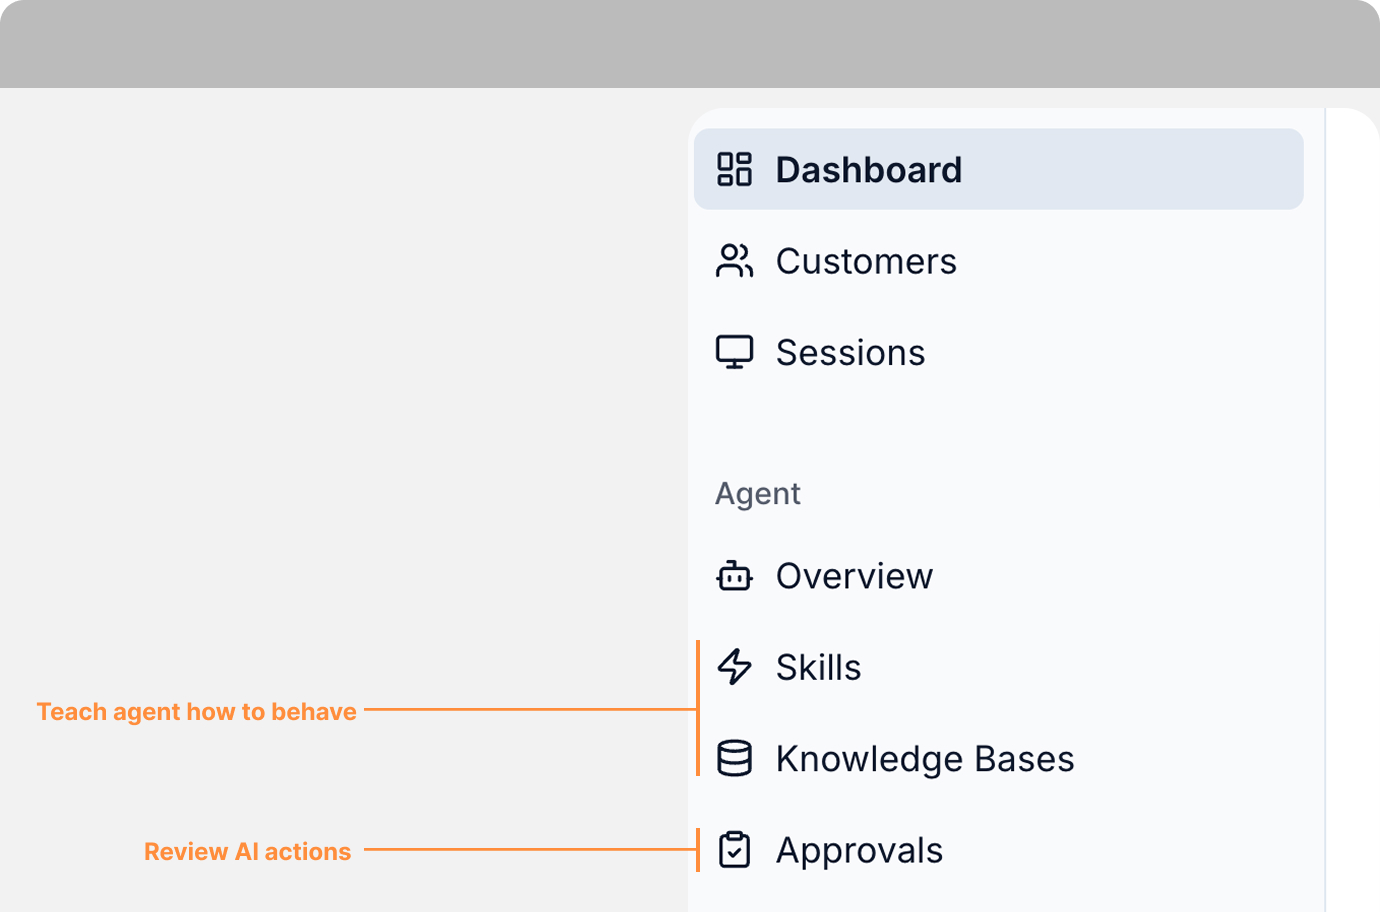Click the 'Teach agent how to behave' annotation

point(196,711)
